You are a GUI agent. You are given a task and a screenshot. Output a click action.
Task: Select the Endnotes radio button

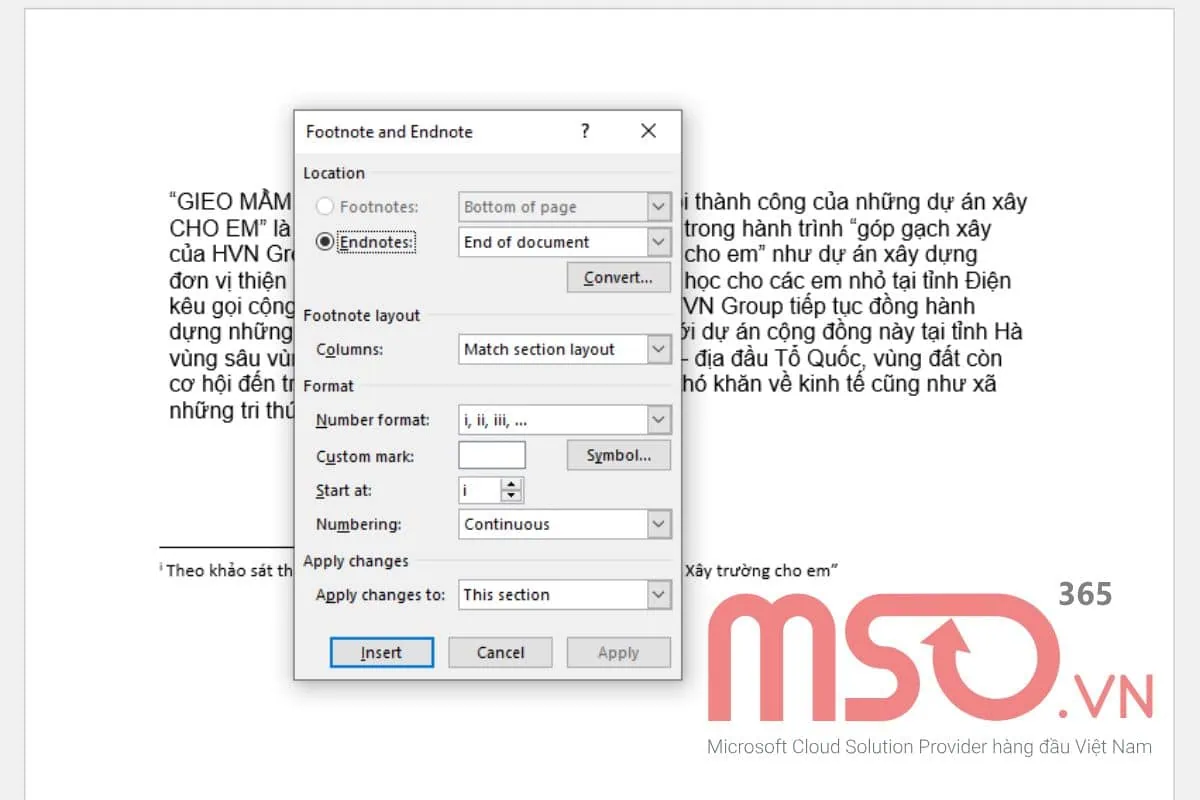coord(325,242)
